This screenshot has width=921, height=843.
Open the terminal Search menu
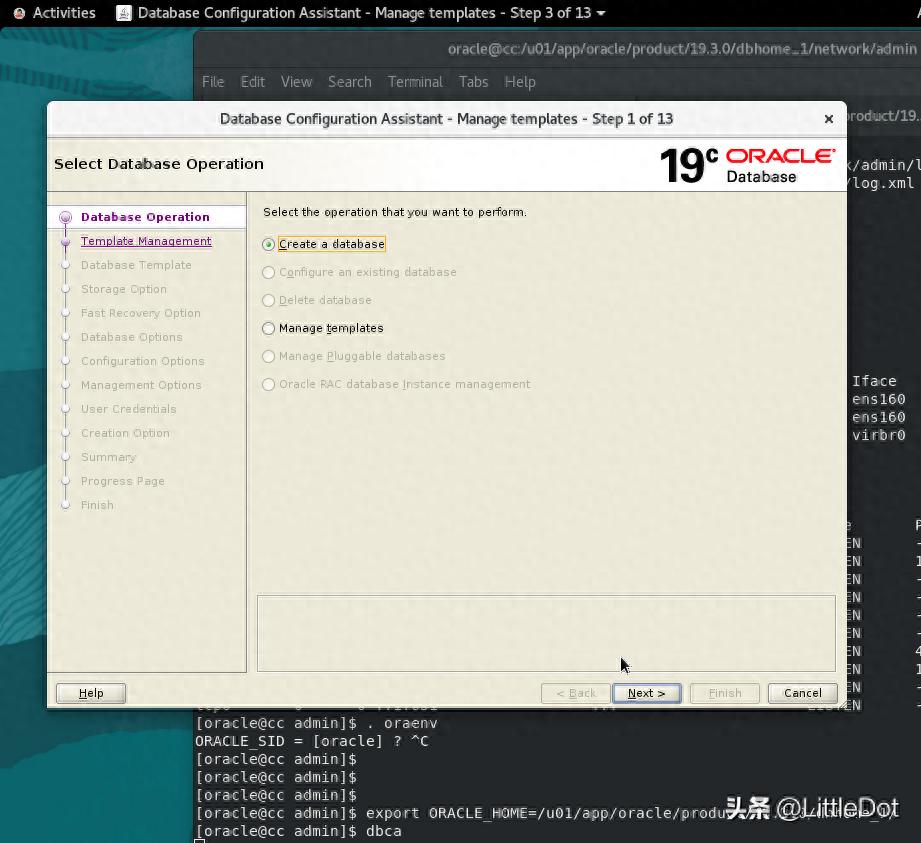tap(349, 82)
